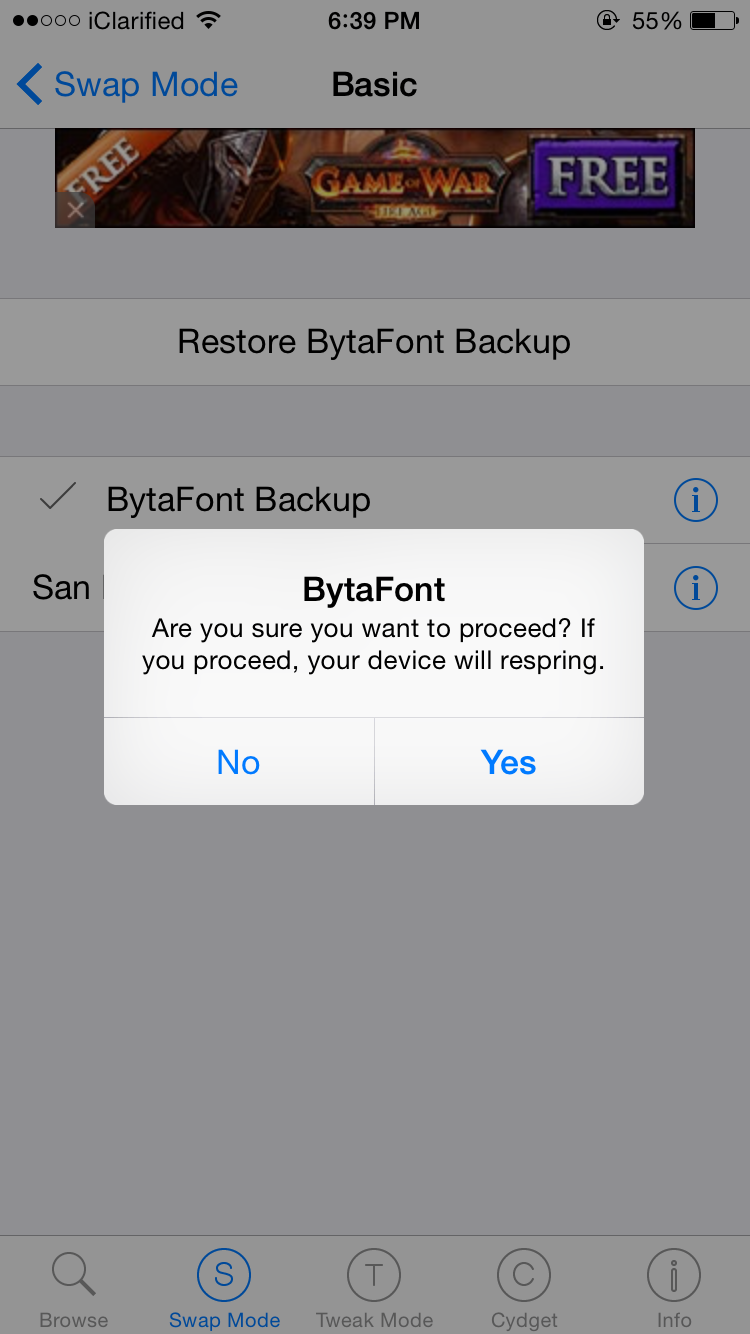Tap the 6:39 PM clock
The width and height of the screenshot is (750, 1334).
pos(374,21)
